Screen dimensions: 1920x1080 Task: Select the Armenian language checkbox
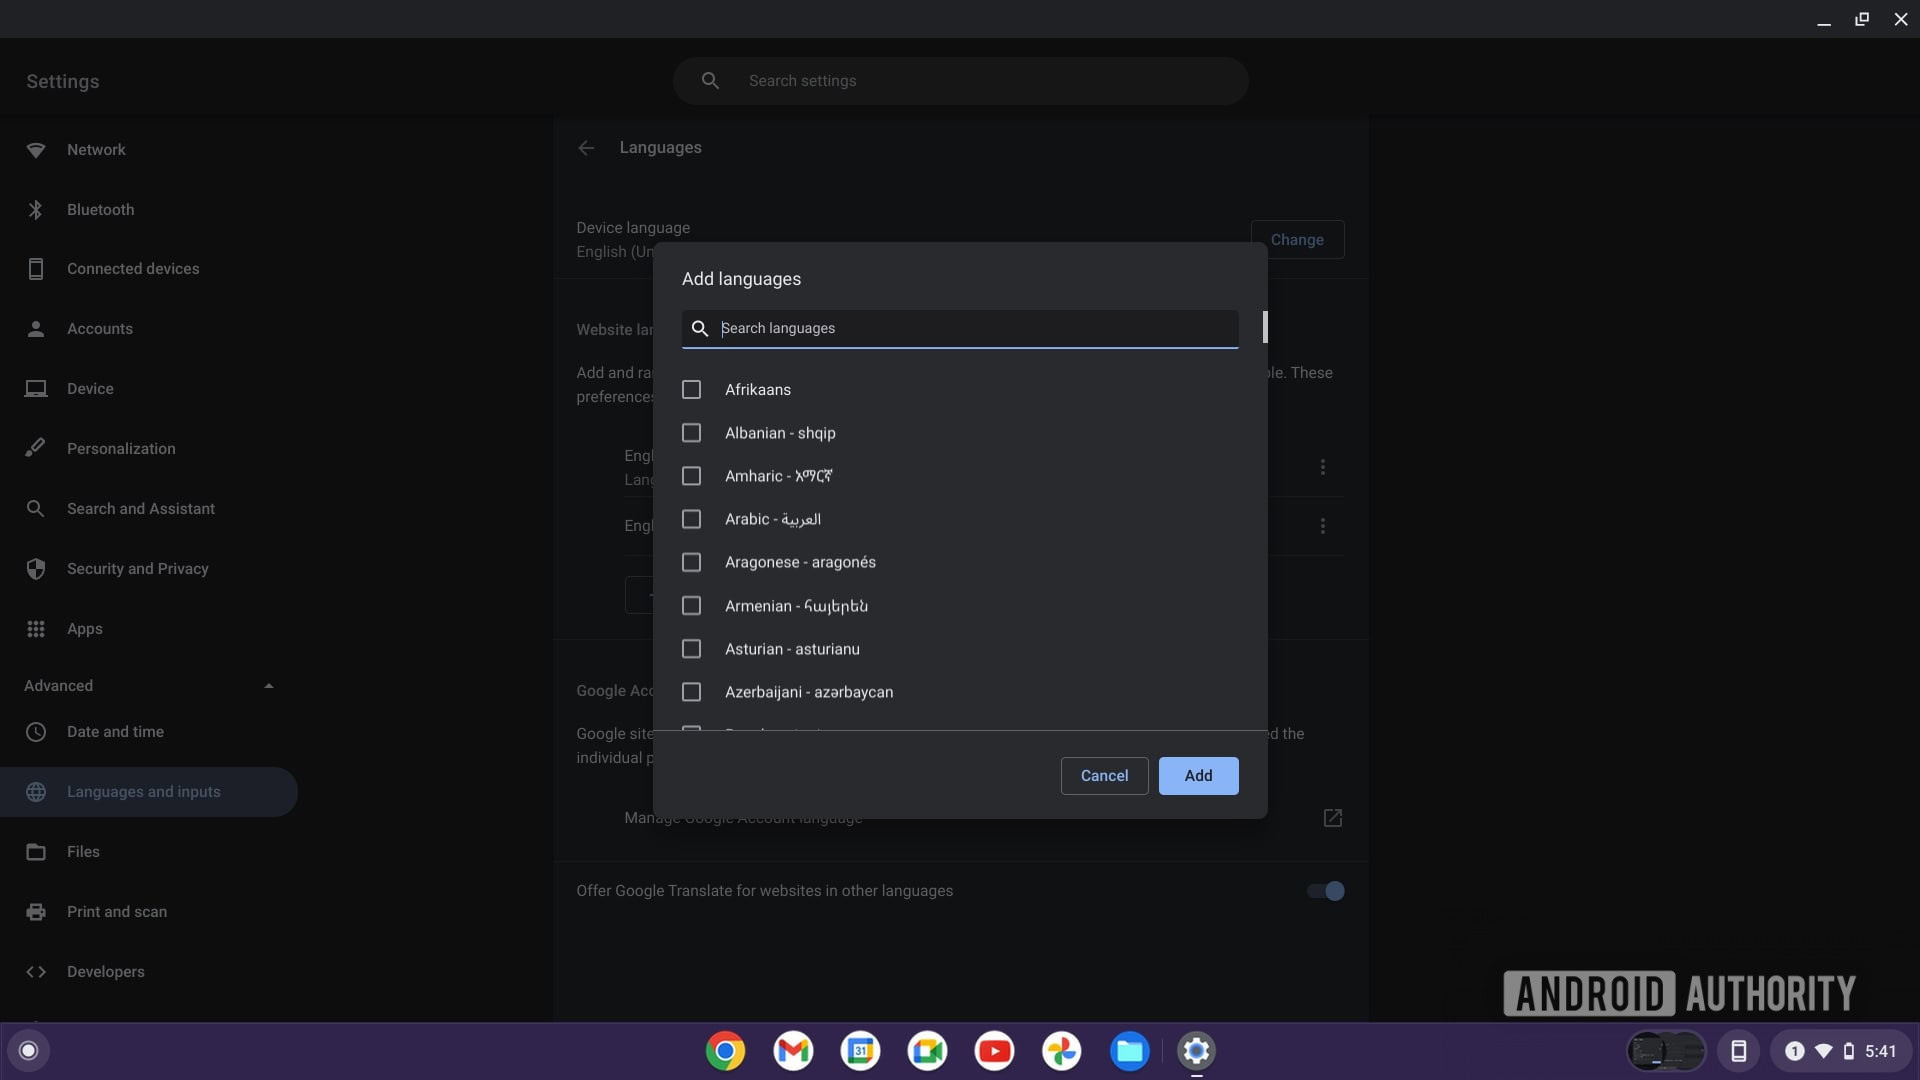coord(691,605)
